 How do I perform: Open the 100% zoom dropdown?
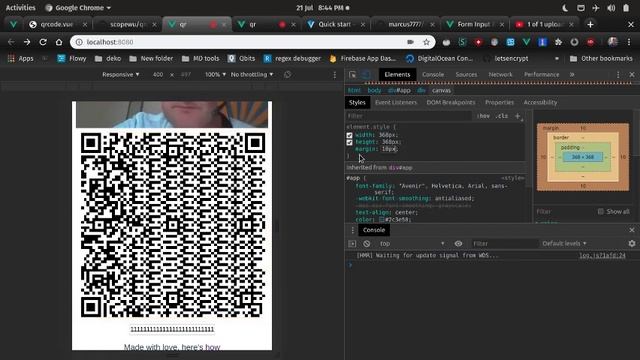(216, 75)
